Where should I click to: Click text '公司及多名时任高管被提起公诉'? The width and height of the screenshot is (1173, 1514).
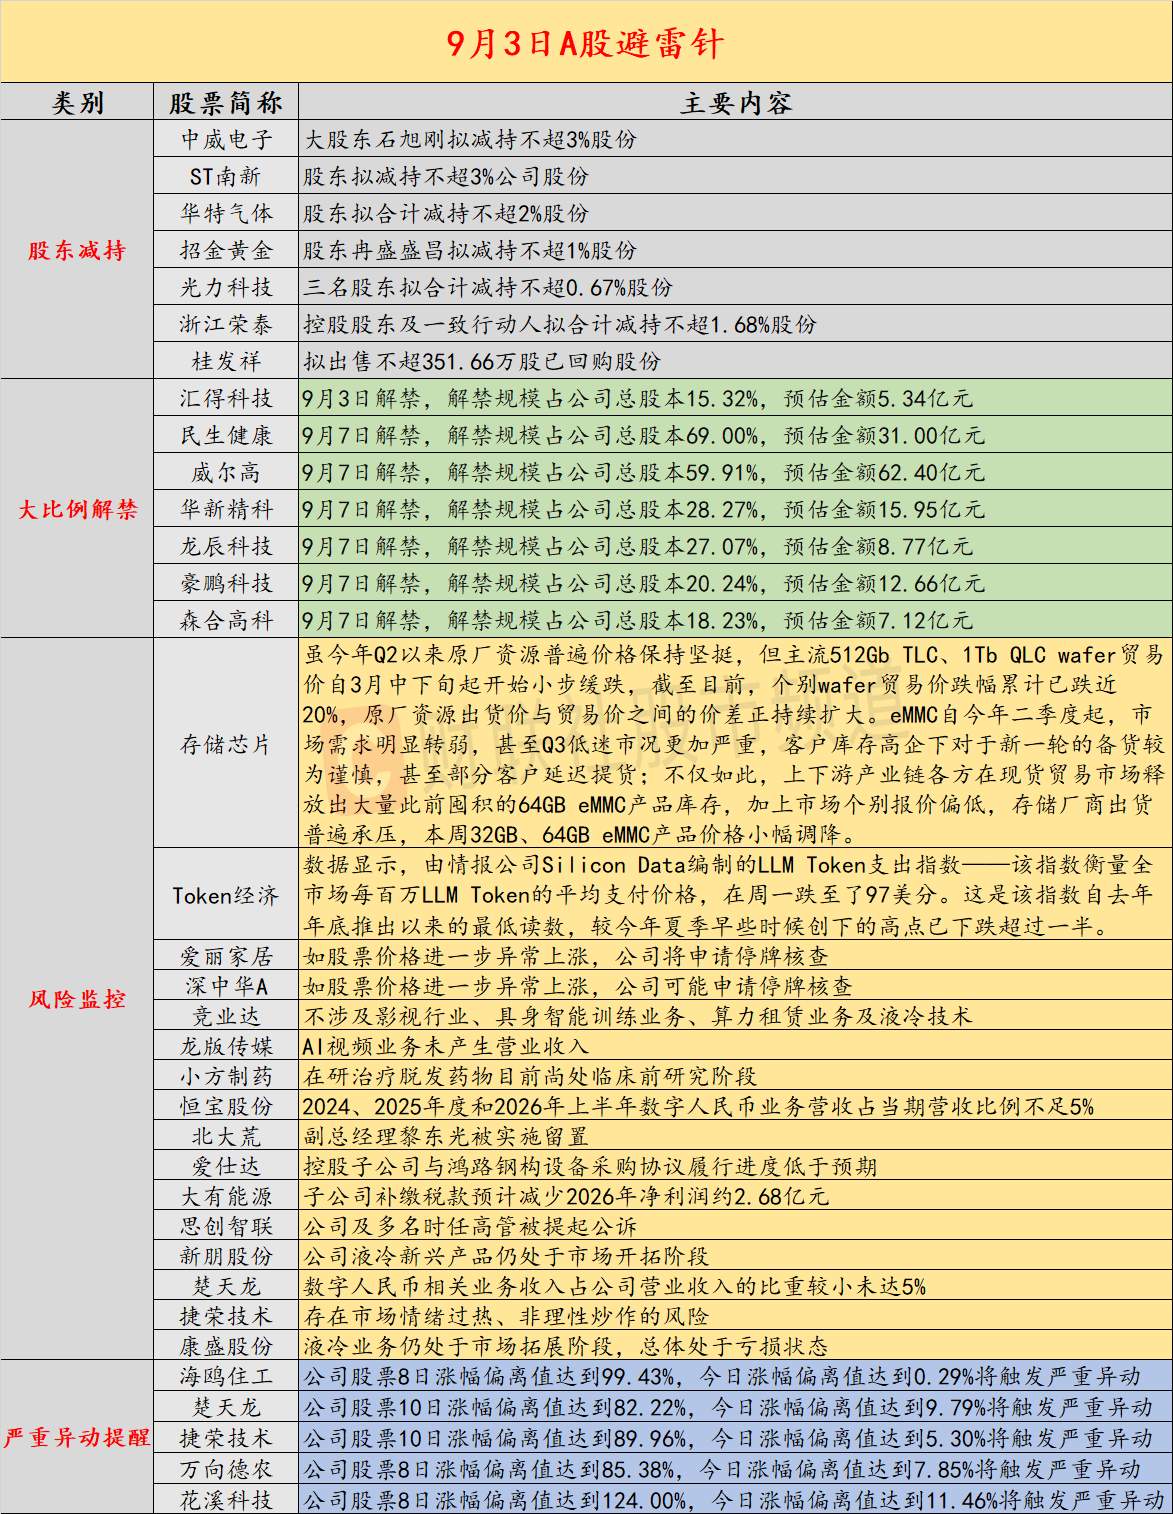point(470,1227)
